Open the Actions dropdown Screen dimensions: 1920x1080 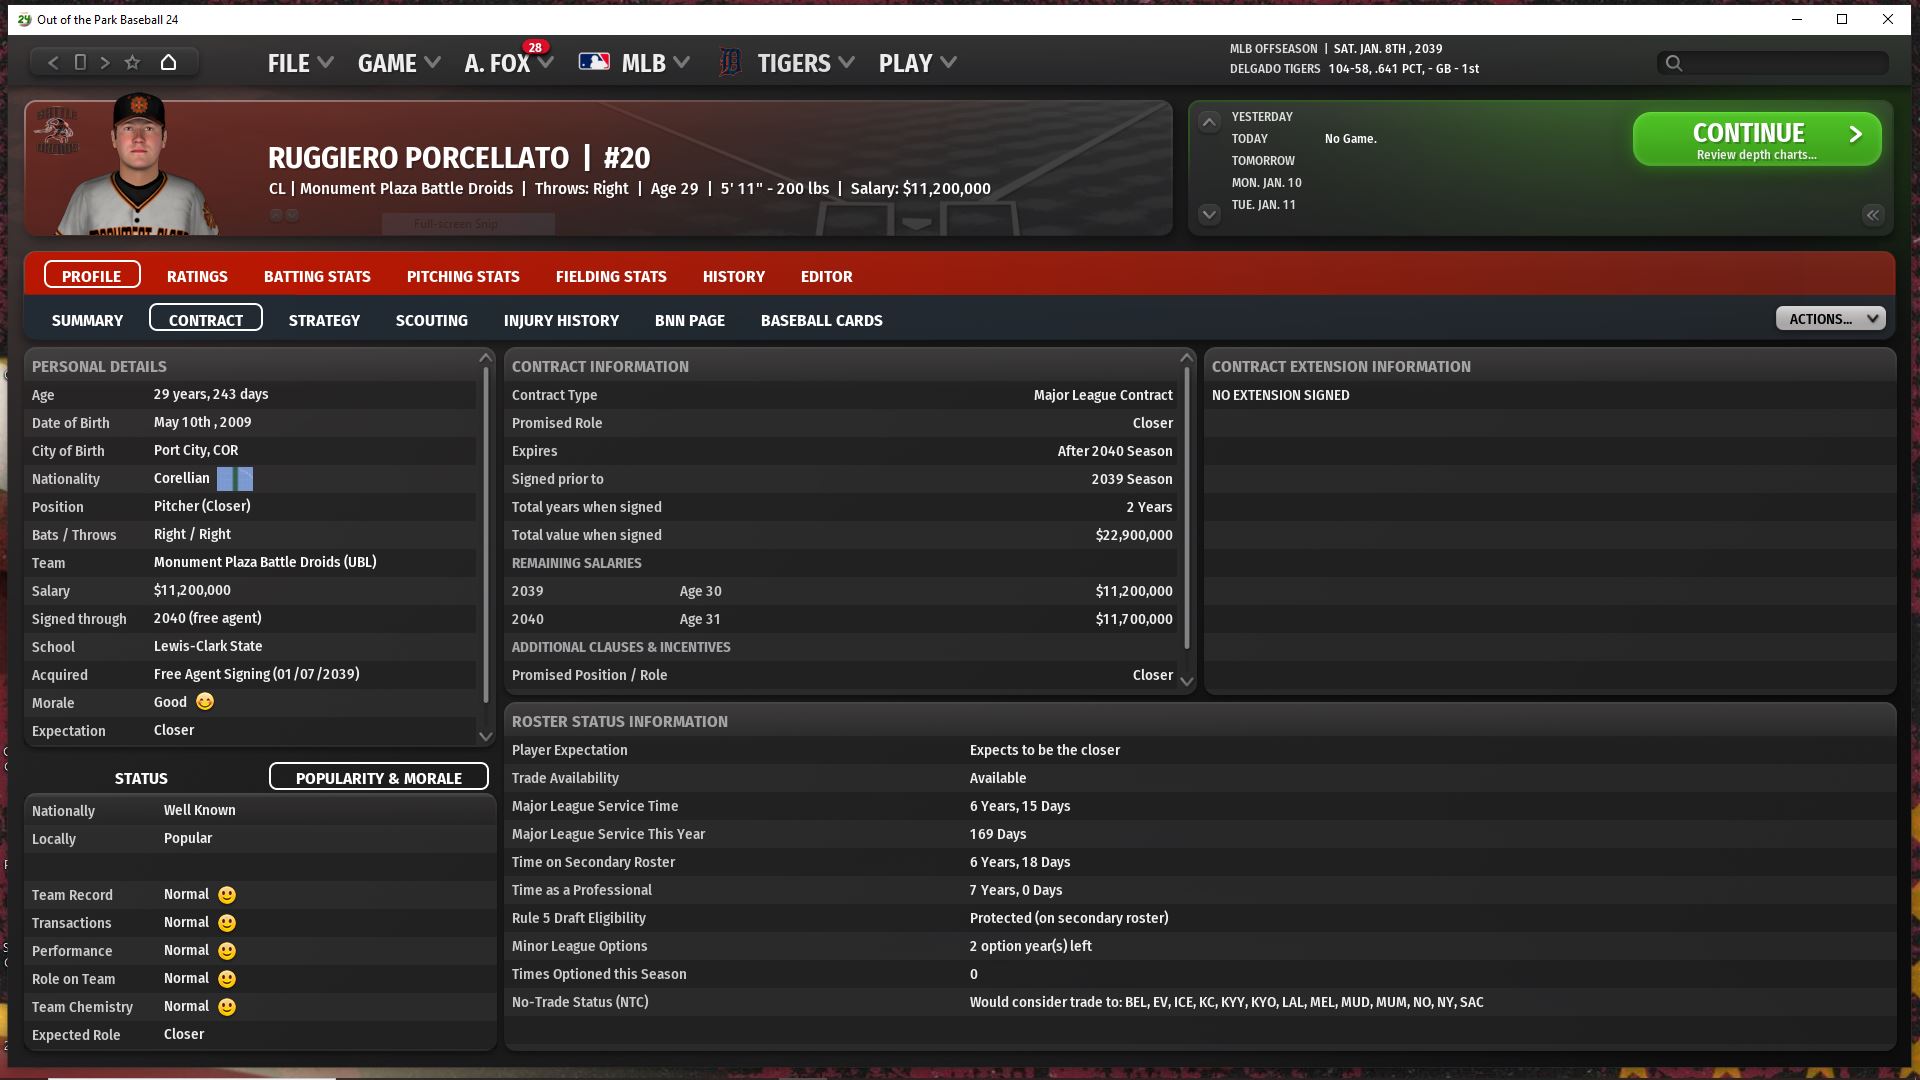click(1830, 319)
